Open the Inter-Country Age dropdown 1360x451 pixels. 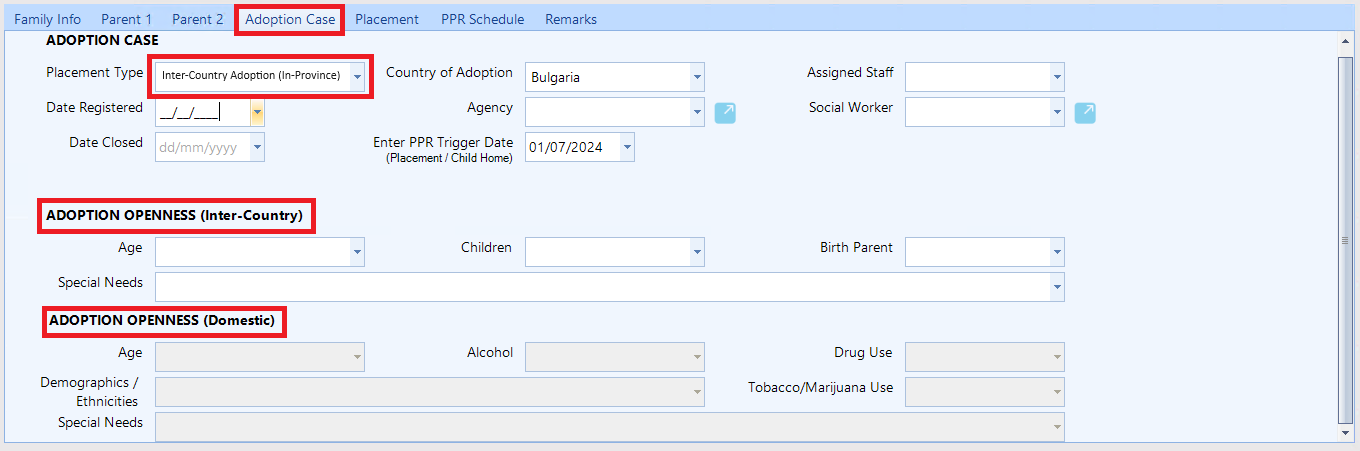(357, 253)
